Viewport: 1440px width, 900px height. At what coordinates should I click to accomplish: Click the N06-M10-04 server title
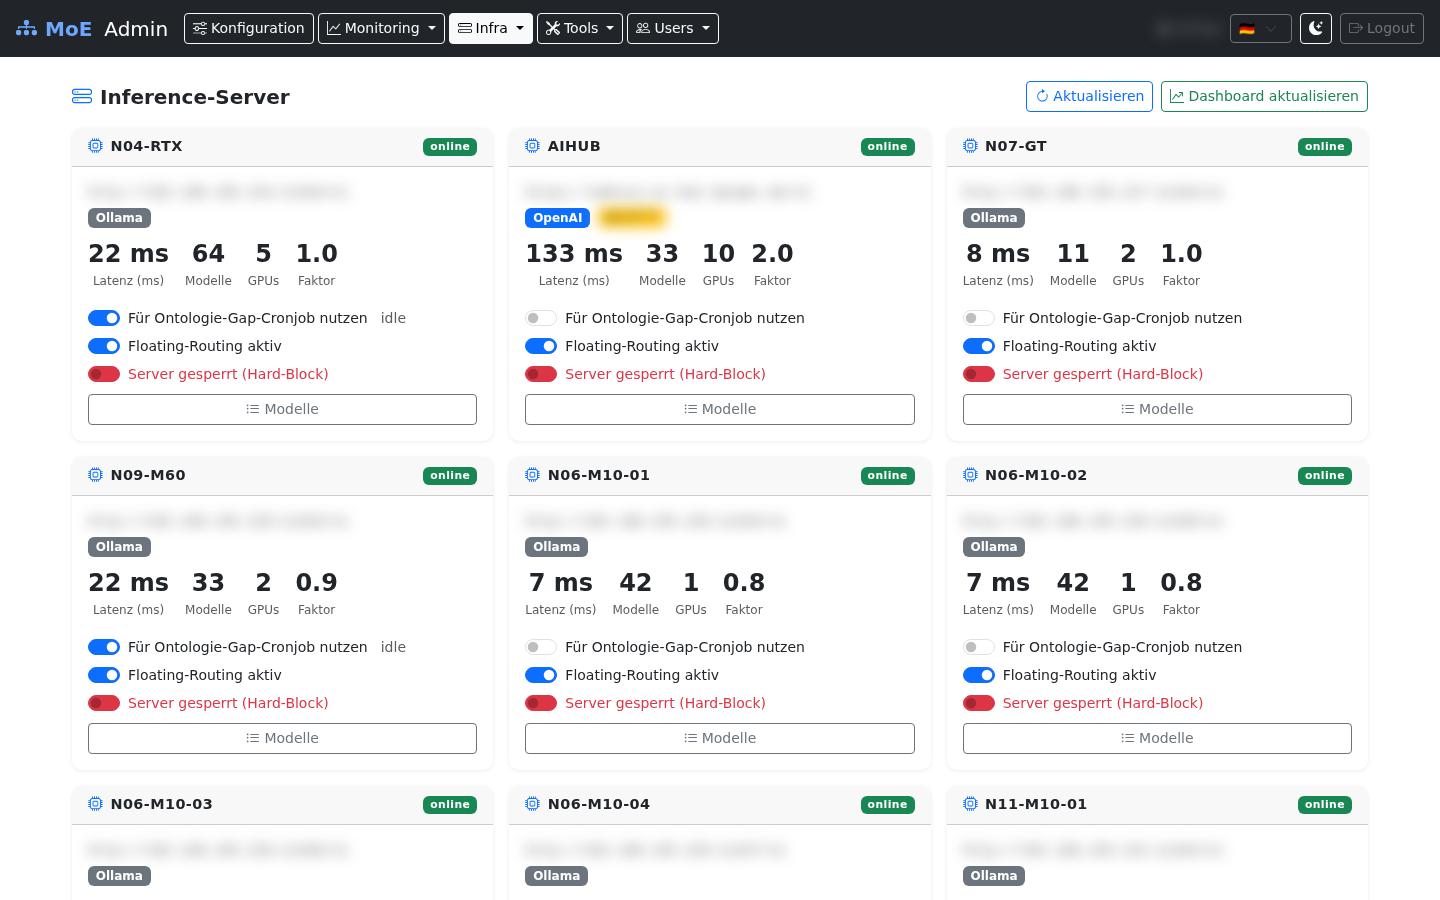(x=599, y=804)
